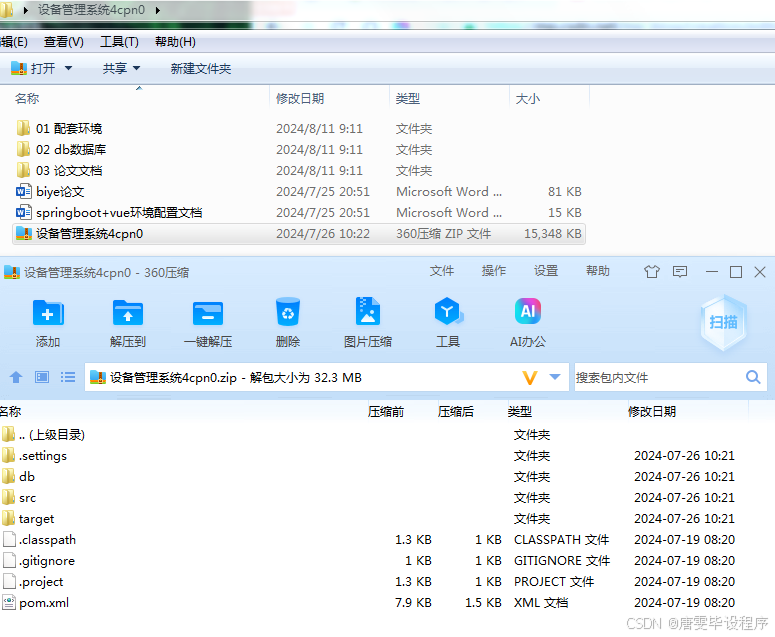This screenshot has height=637, width=775.
Task: Open the AI办公 icon
Action: [528, 311]
